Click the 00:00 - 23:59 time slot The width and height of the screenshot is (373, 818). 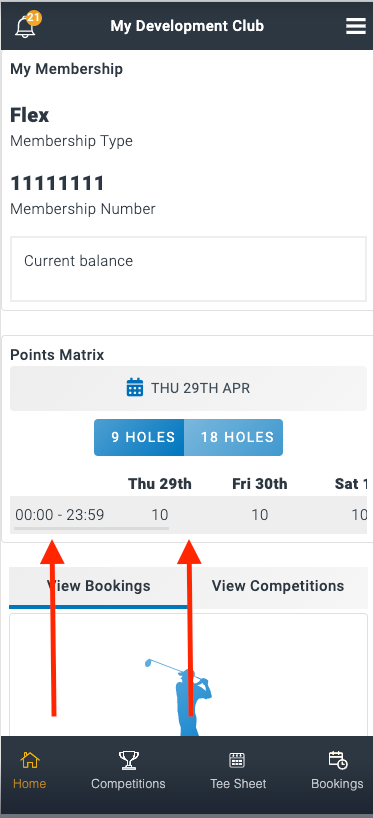coord(59,515)
